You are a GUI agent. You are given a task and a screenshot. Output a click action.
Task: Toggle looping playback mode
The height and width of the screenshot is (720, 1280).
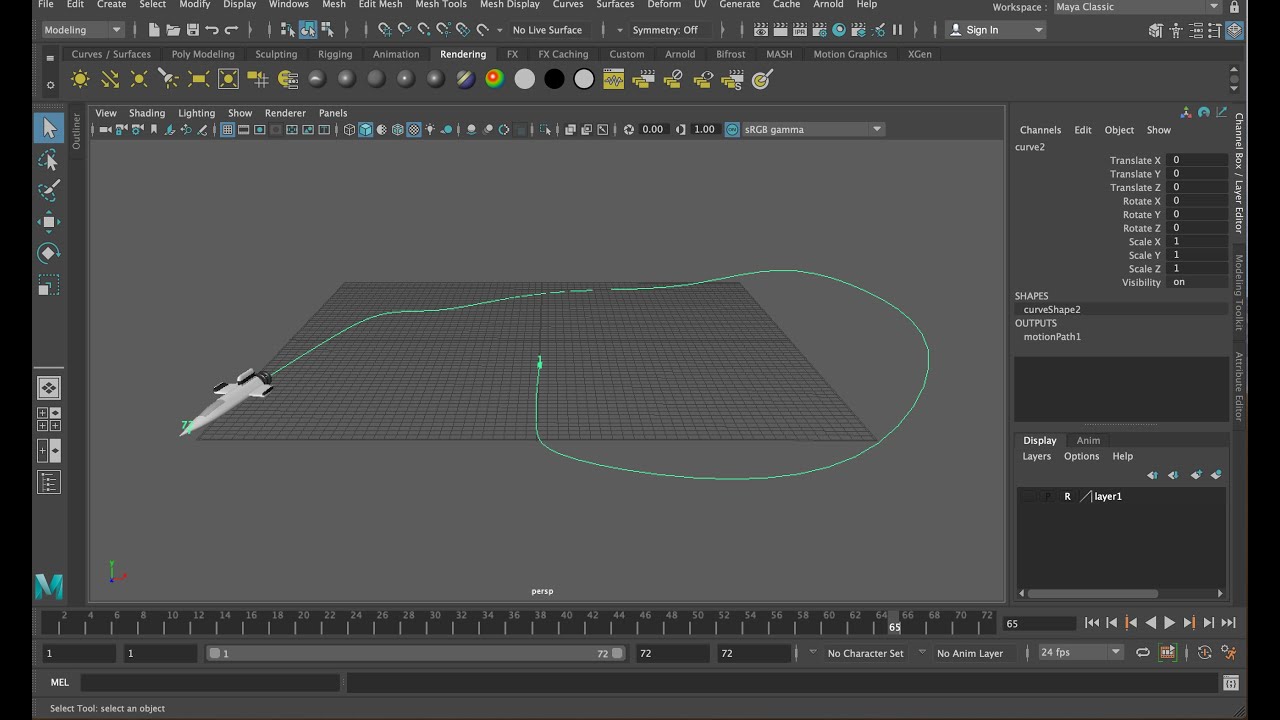(1143, 653)
